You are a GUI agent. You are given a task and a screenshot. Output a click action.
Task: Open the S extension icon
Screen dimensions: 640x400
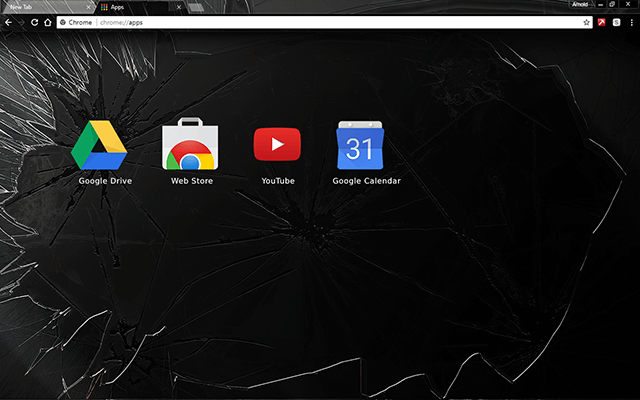617,22
